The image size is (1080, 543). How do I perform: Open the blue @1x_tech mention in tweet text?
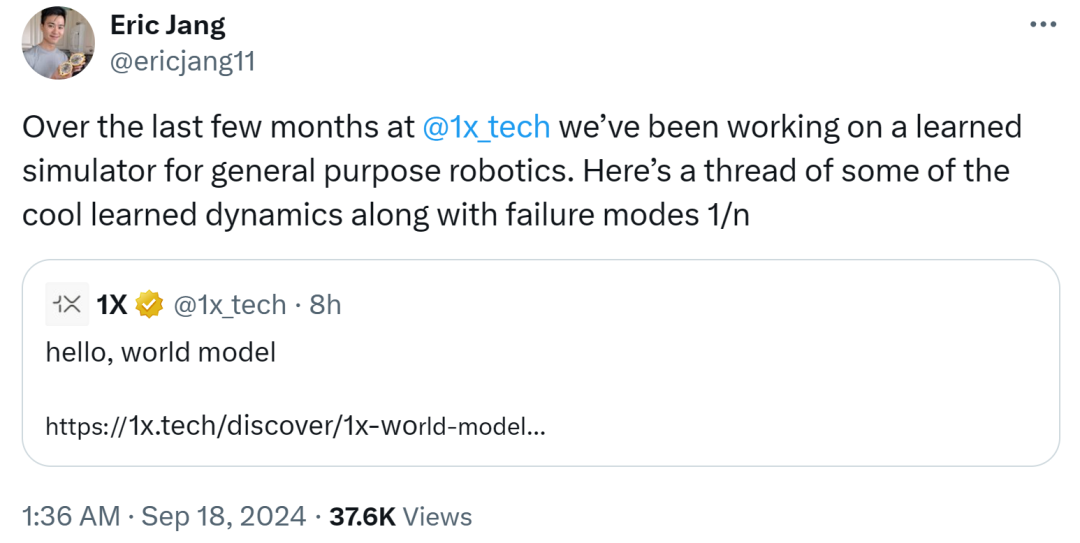coord(486,127)
